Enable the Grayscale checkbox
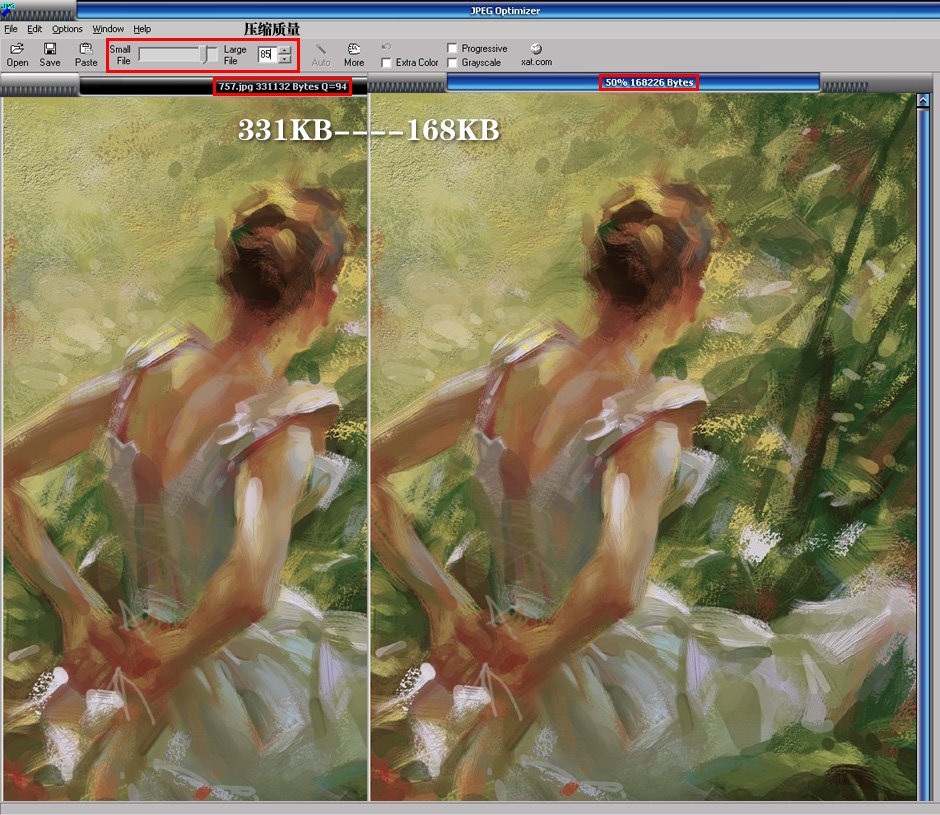 click(452, 62)
